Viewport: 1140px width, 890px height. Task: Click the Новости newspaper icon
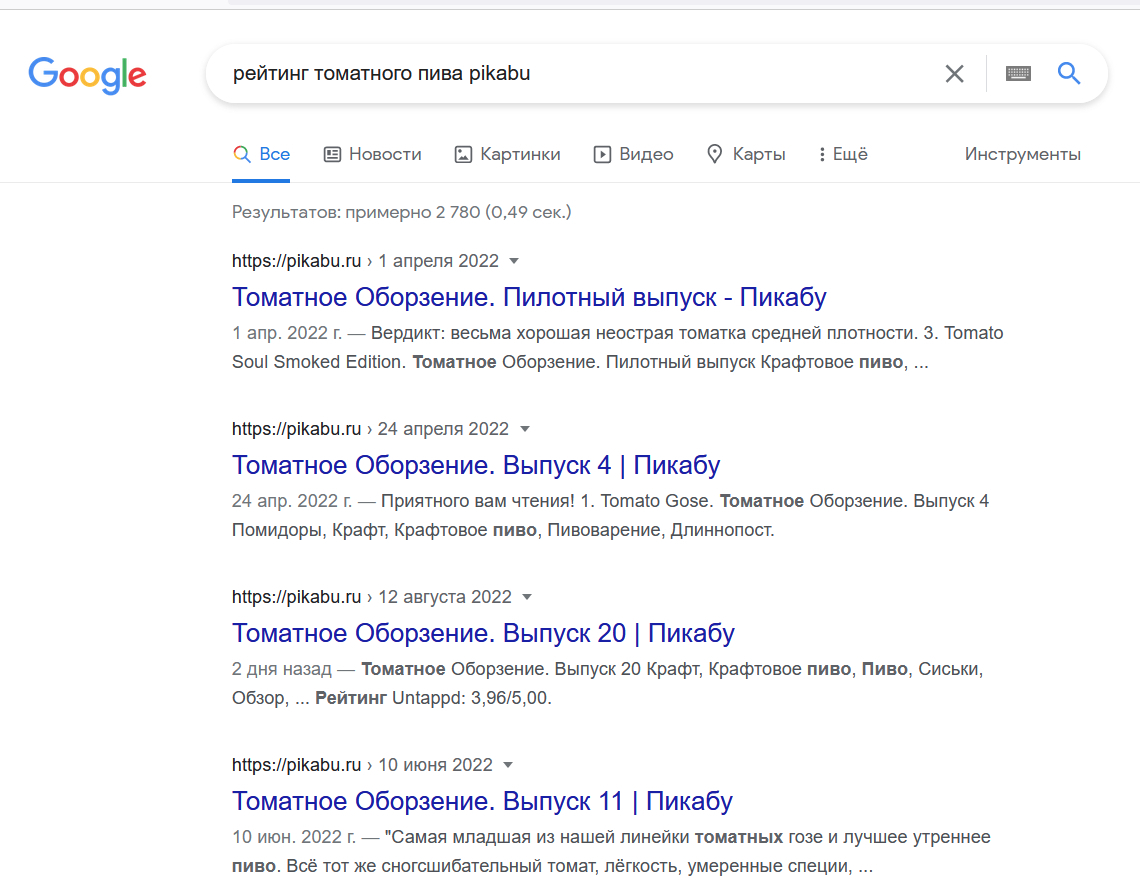point(333,154)
